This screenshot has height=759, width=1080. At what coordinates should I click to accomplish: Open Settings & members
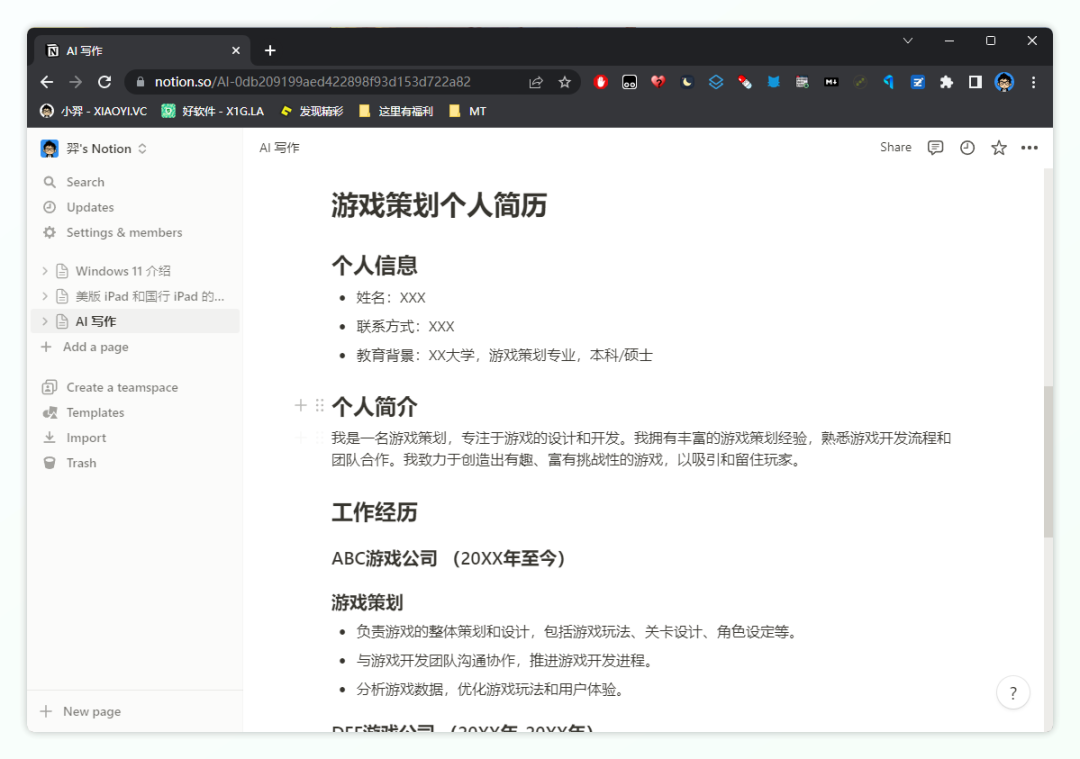124,233
